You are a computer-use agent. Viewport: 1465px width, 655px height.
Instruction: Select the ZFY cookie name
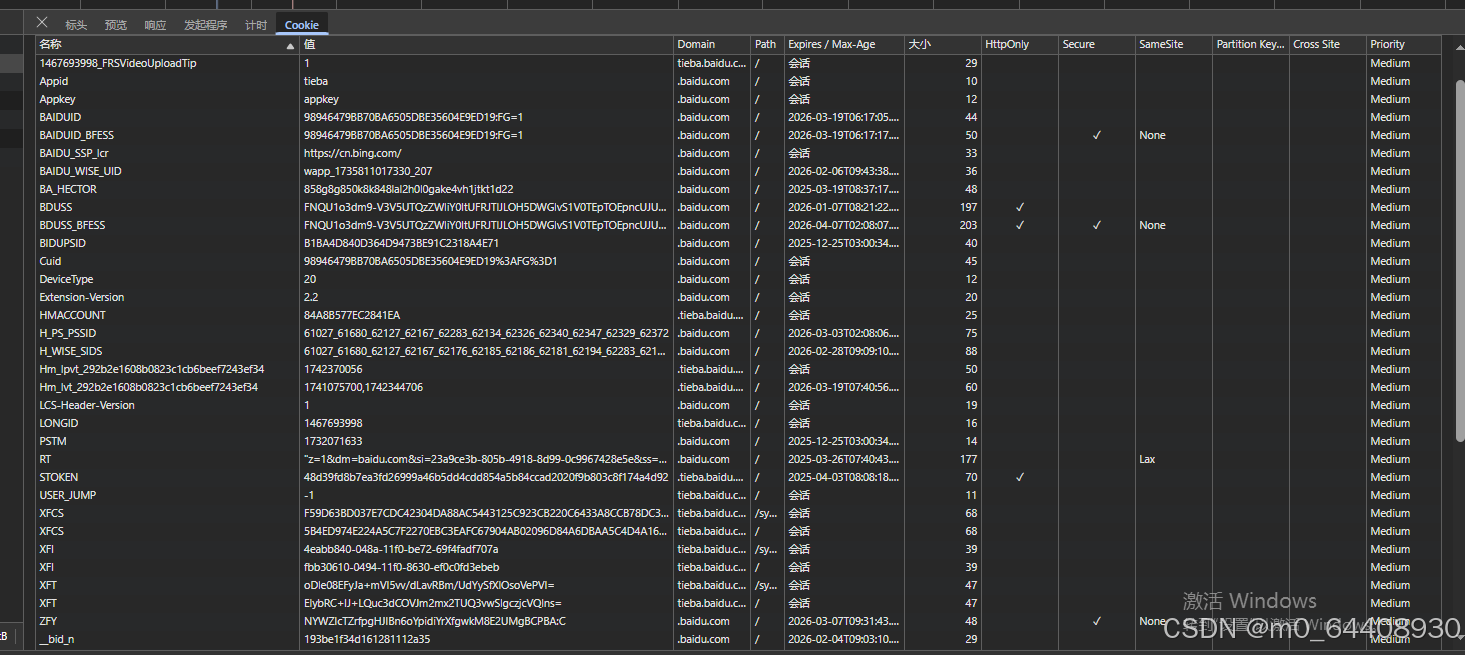pos(48,621)
